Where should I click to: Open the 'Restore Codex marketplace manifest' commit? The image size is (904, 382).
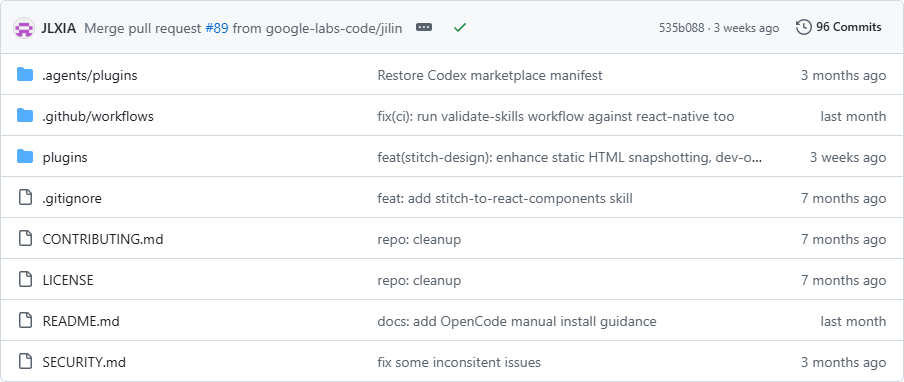pyautogui.click(x=489, y=75)
